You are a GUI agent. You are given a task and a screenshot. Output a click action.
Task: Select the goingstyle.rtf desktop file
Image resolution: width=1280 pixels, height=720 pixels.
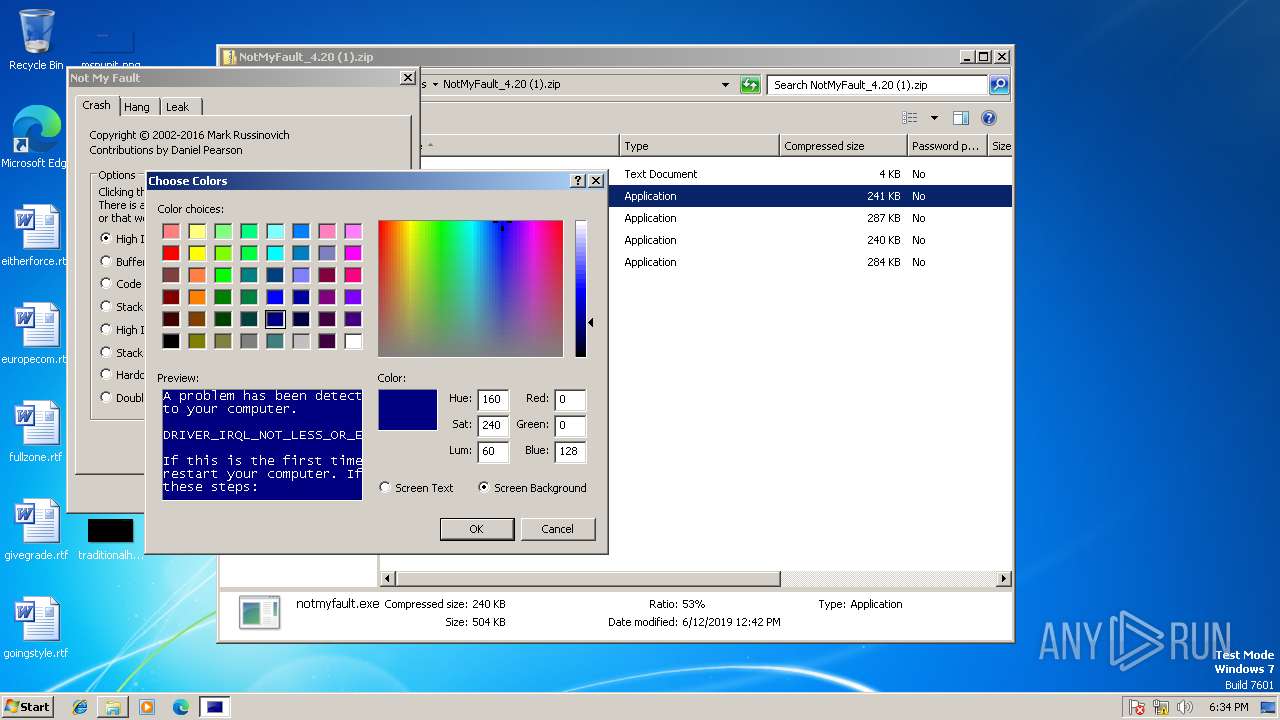(x=36, y=627)
